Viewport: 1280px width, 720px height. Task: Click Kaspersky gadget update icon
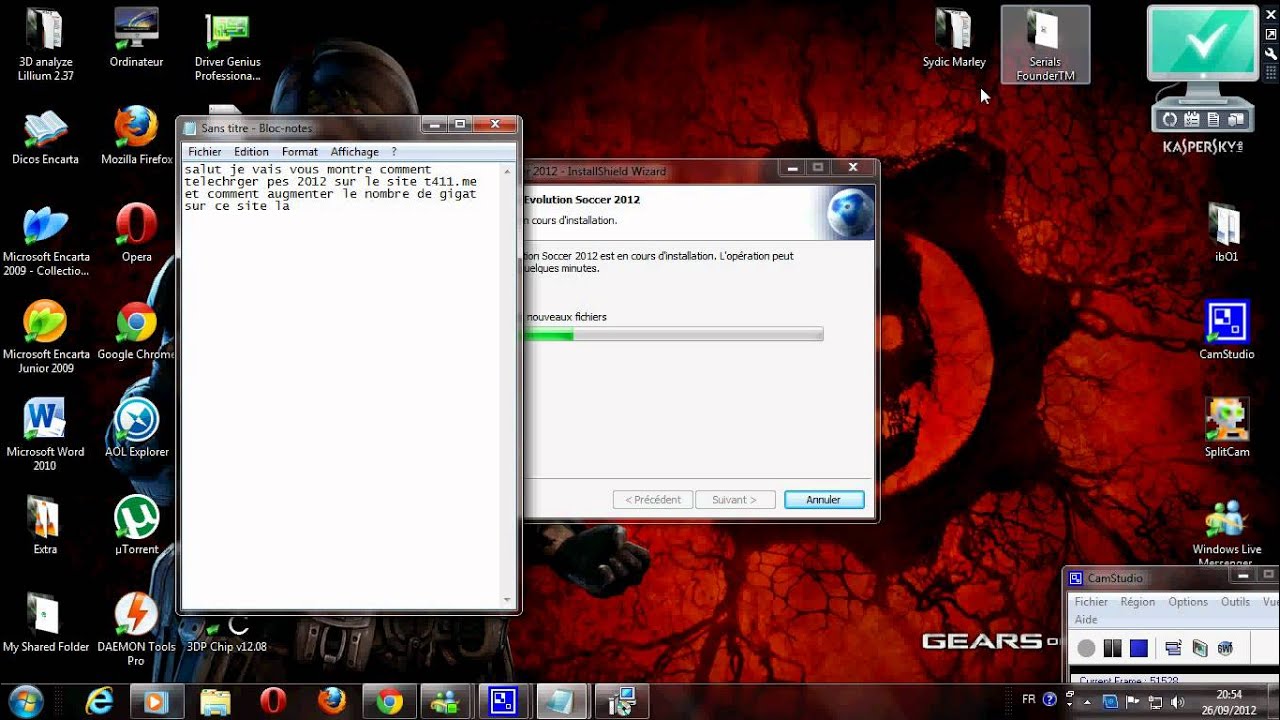tap(1170, 120)
